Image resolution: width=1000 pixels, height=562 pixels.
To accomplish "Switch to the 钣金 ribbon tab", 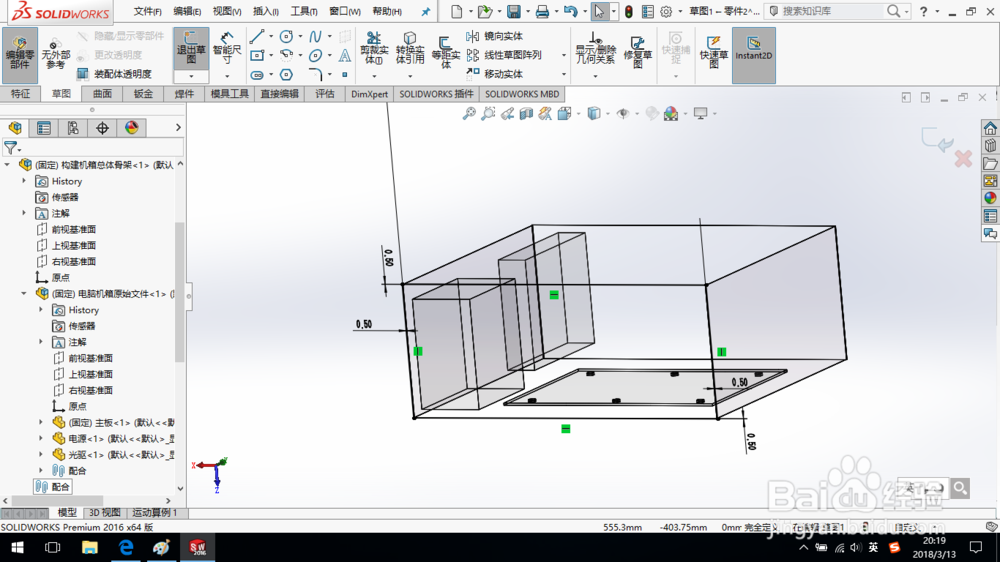I will pos(143,94).
